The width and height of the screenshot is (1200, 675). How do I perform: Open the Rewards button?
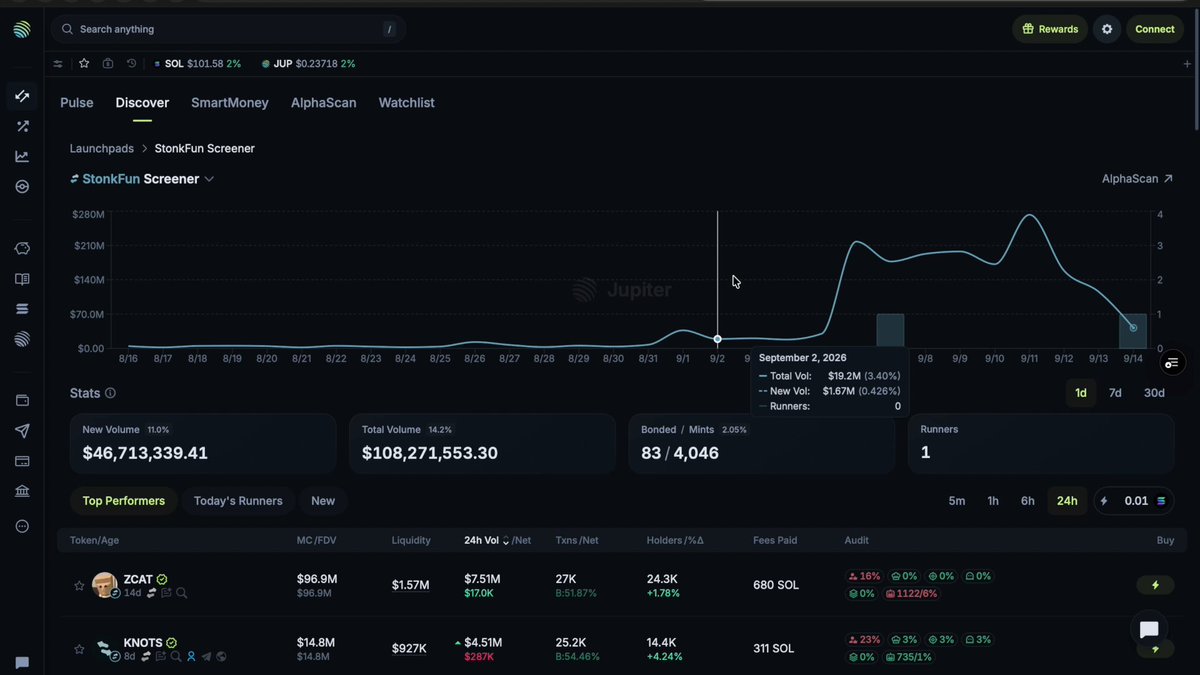pos(1050,29)
